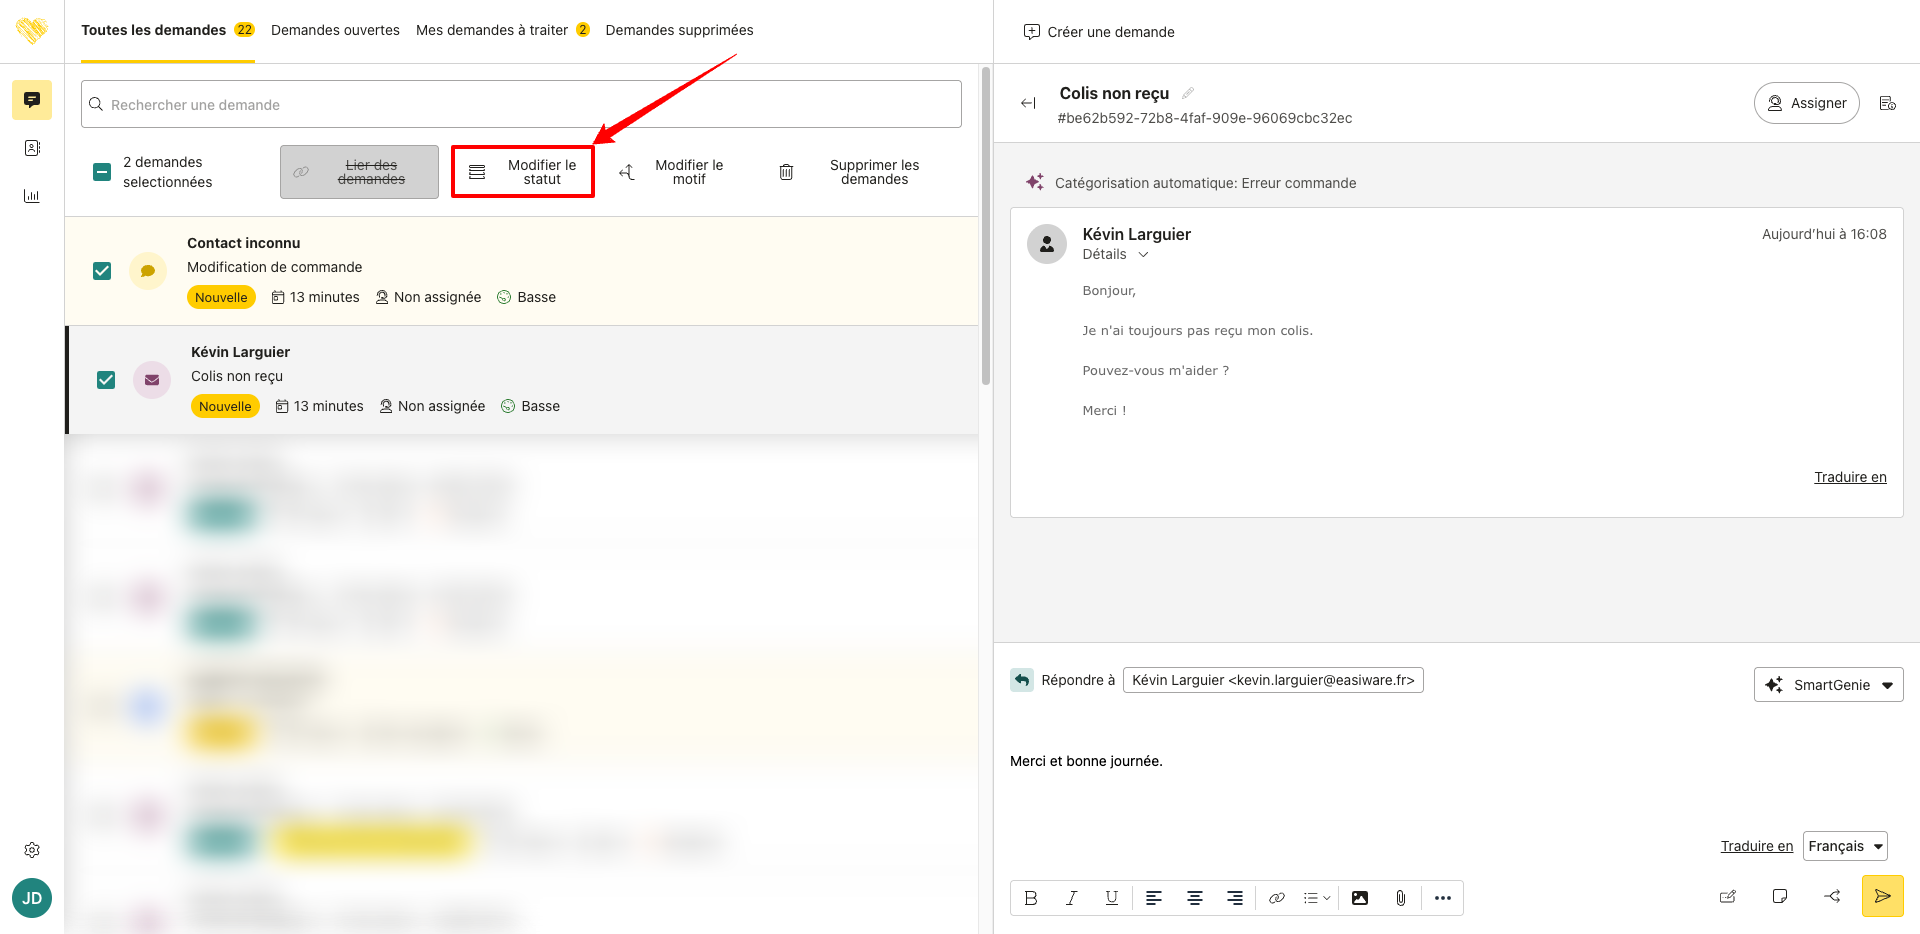Click the Assigner button
Image resolution: width=1920 pixels, height=934 pixels.
[x=1806, y=103]
